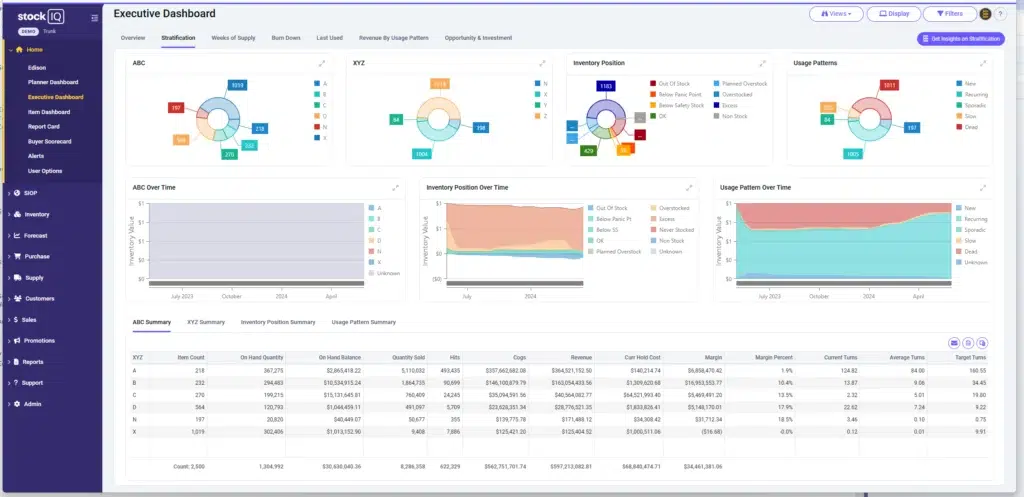Click the Supply truck icon
The image size is (1024, 497).
tap(17, 278)
